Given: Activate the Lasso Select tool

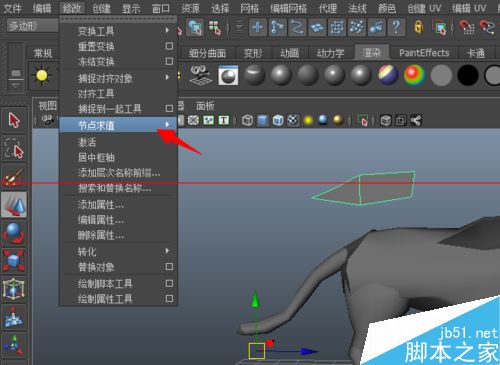Looking at the screenshot, I should point(14,148).
